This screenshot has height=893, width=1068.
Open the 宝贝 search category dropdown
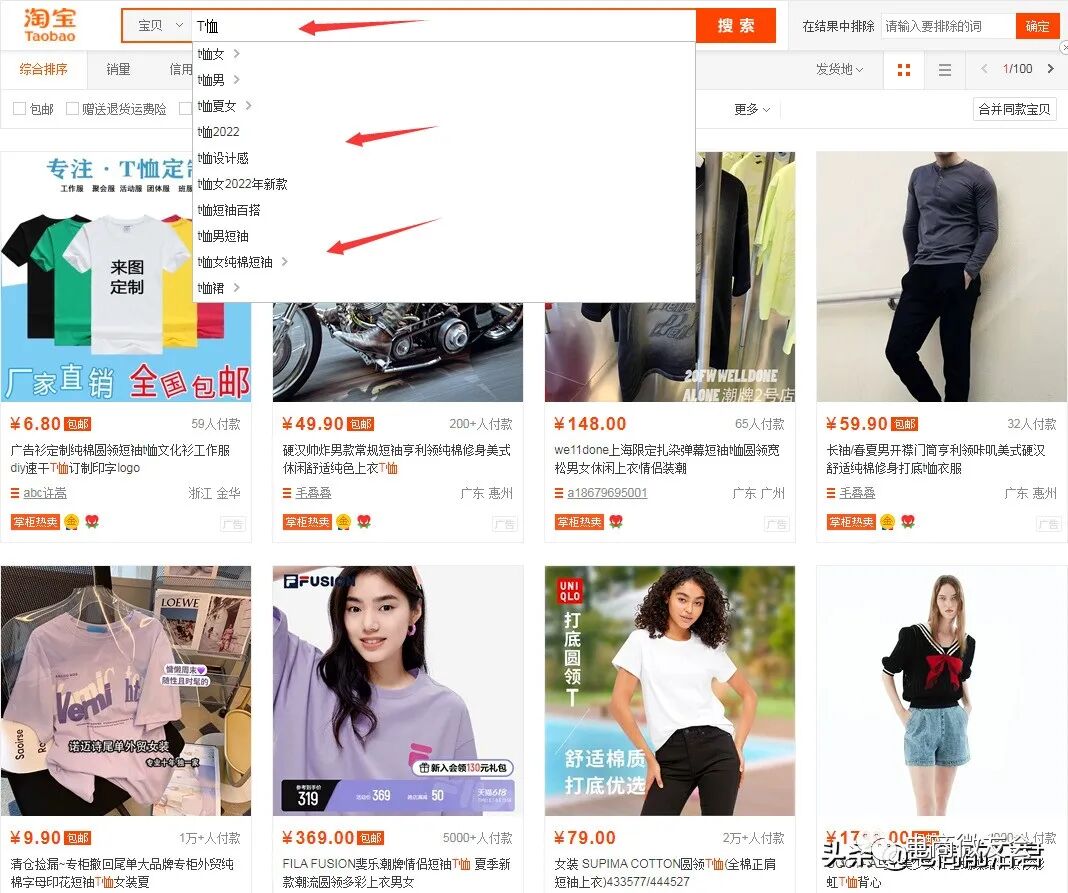pos(160,25)
